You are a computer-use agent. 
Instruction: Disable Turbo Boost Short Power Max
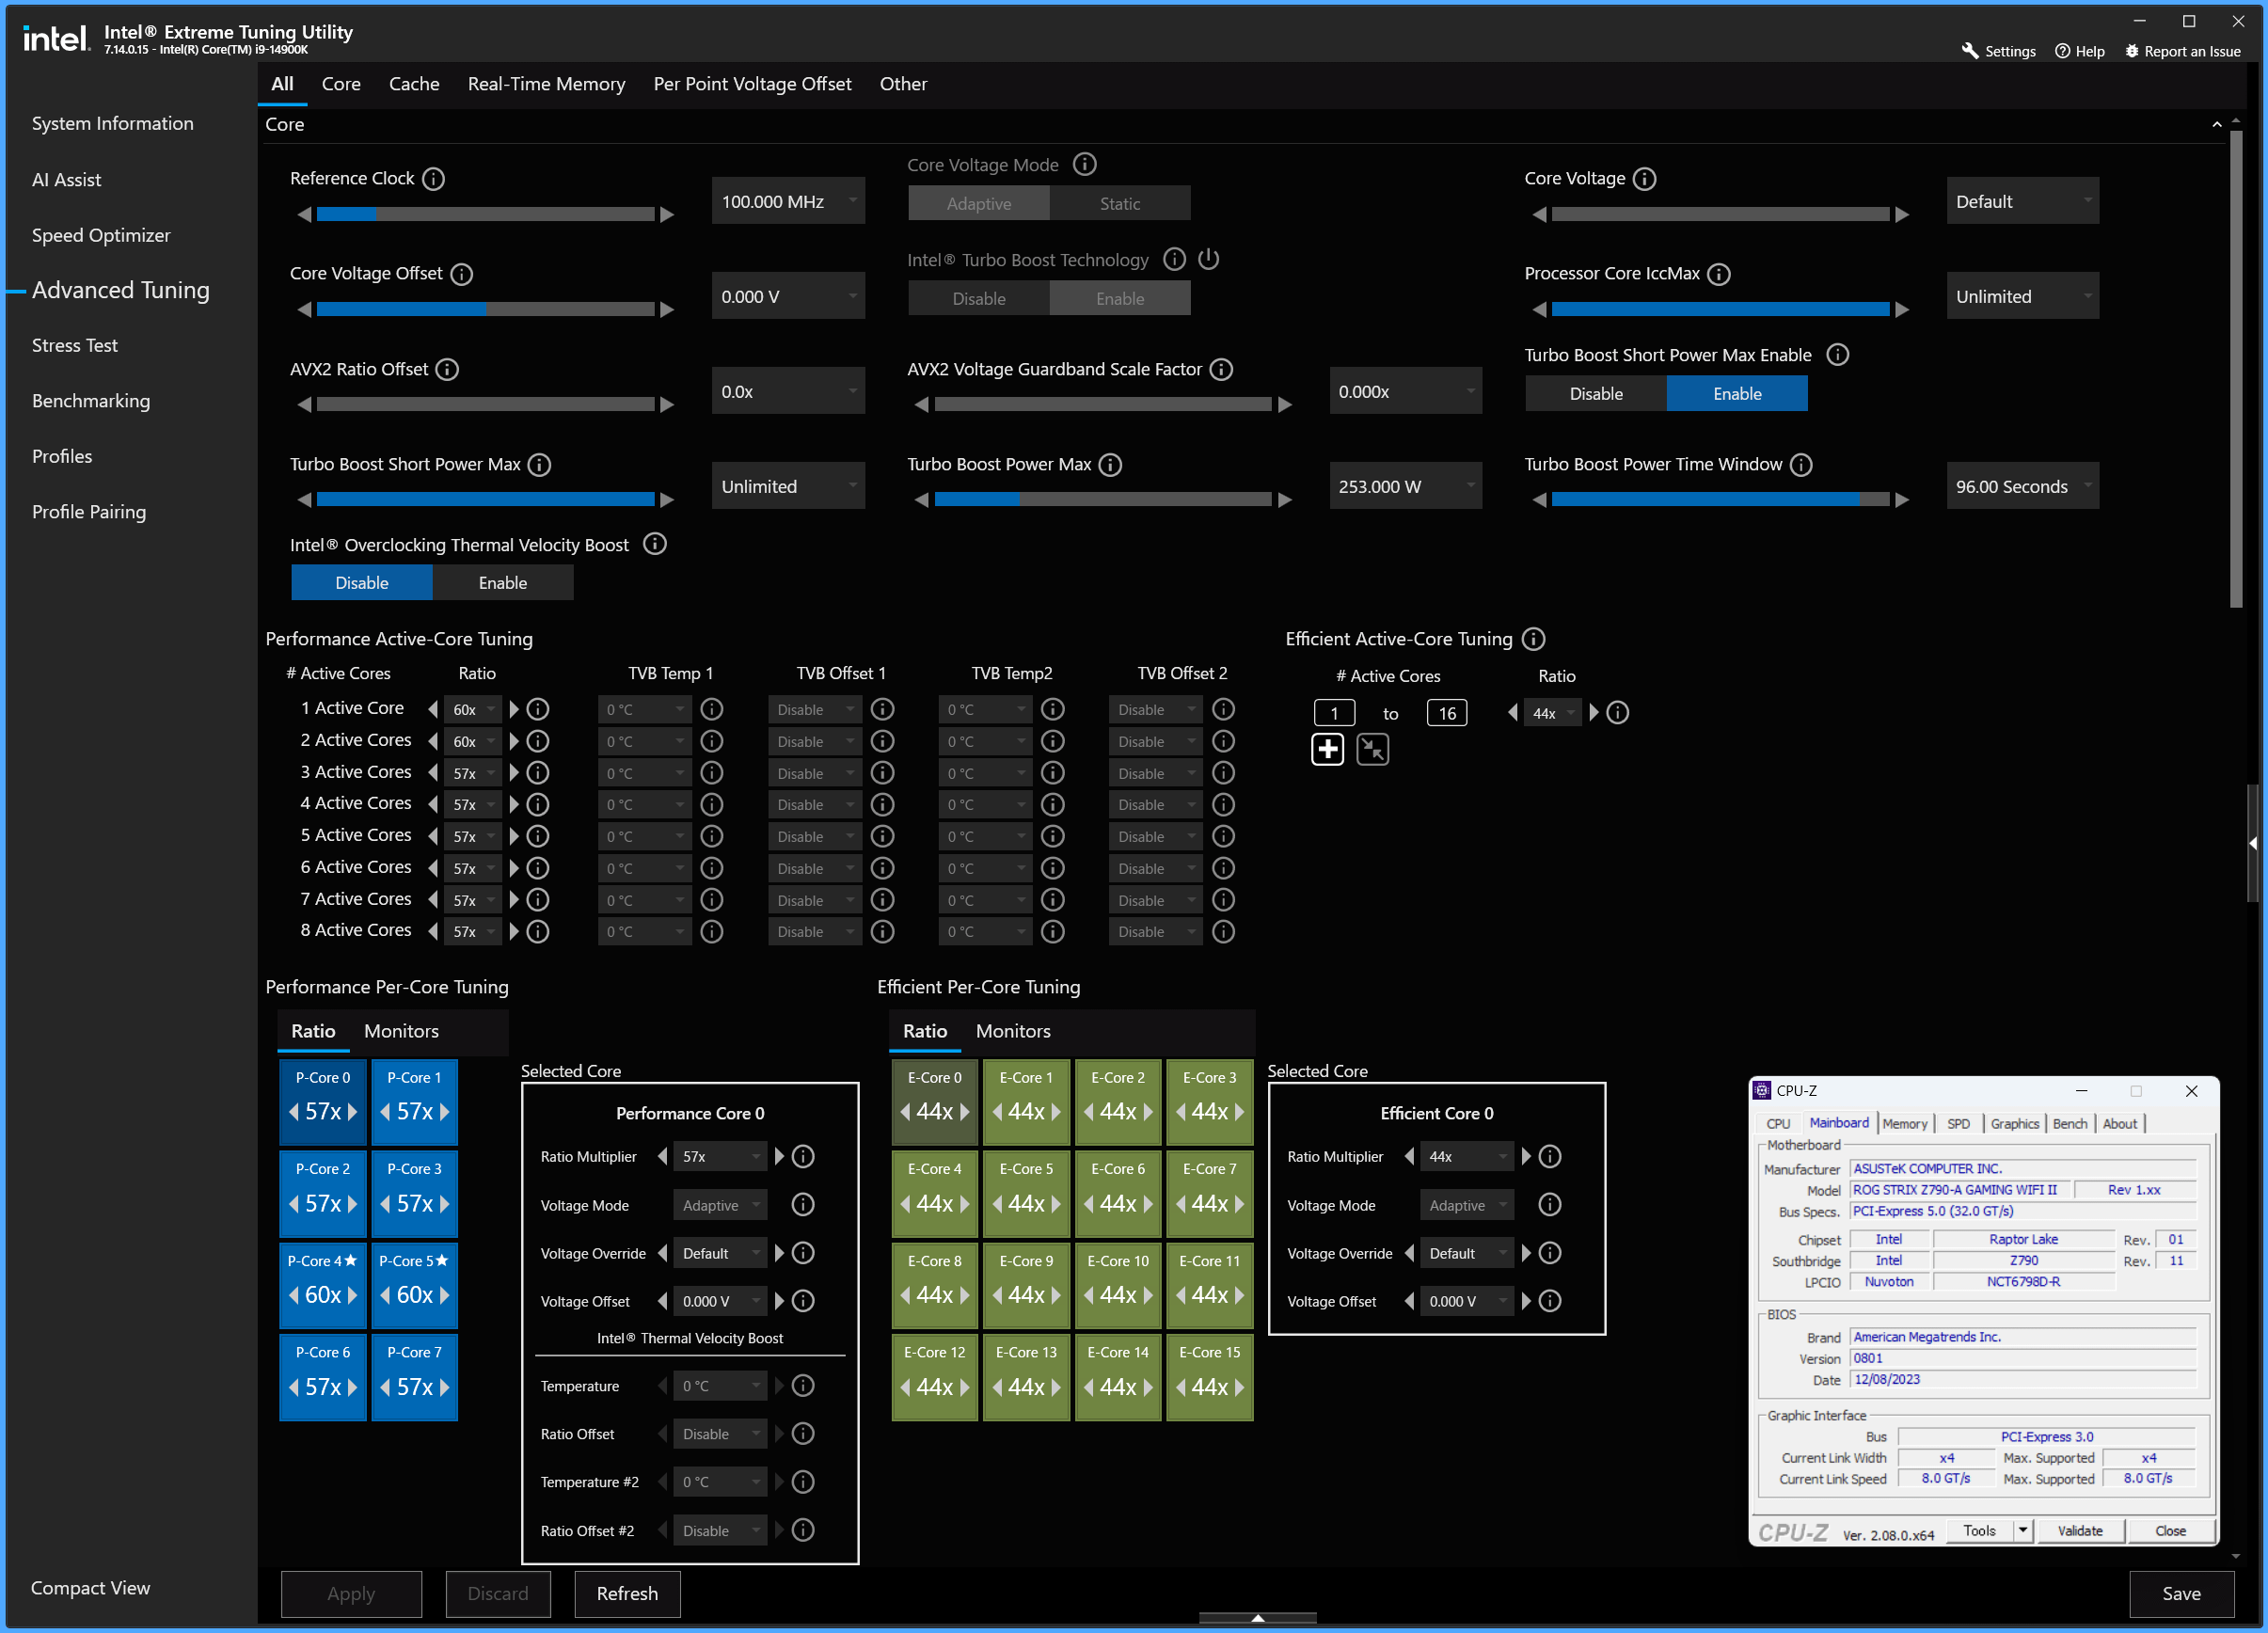1596,393
